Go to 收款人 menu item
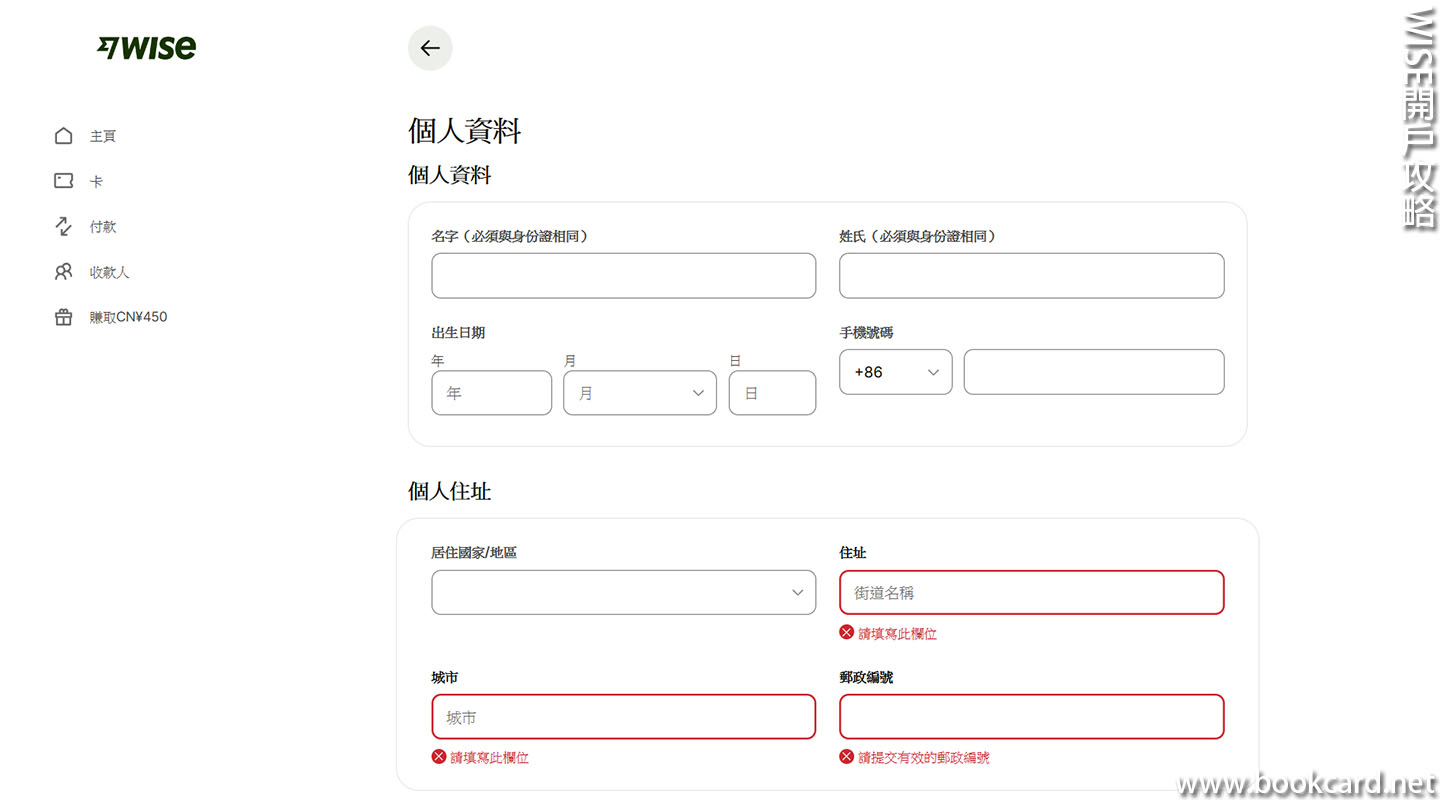 (x=109, y=272)
